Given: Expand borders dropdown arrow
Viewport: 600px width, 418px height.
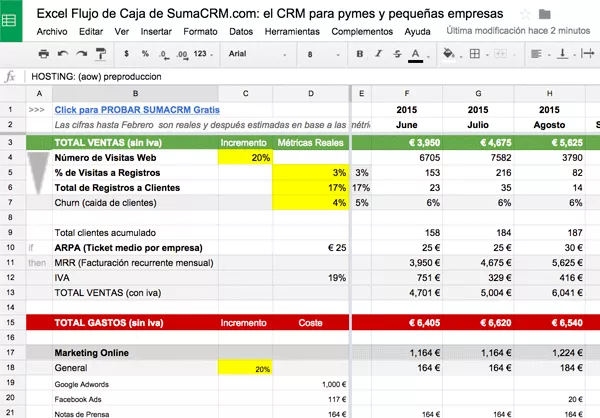Looking at the screenshot, I should coord(487,56).
